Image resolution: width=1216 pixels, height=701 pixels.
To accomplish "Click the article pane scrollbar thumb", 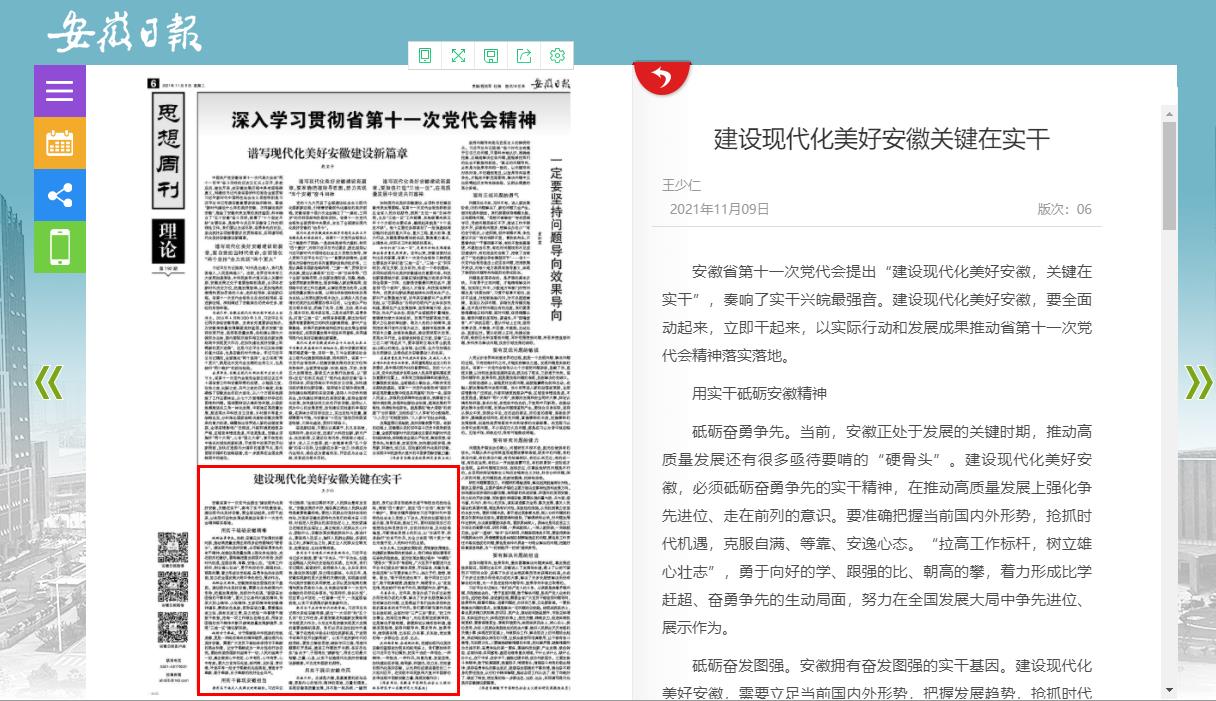I will tap(1169, 175).
